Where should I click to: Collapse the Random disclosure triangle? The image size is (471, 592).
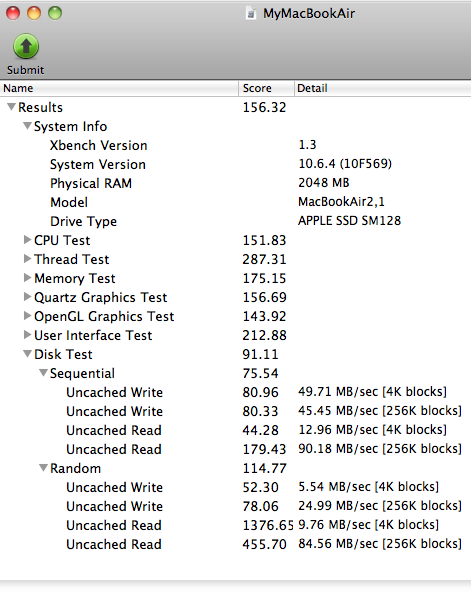43,468
